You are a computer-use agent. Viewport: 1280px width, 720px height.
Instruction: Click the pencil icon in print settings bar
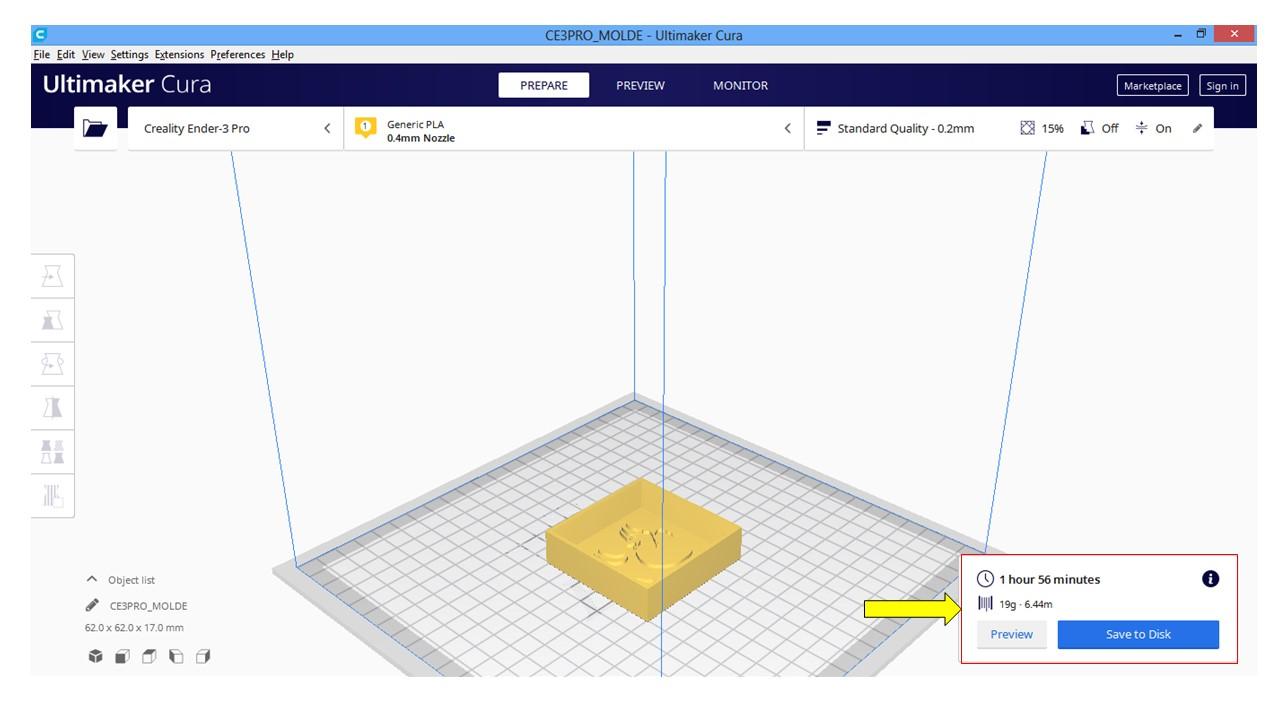(x=1197, y=128)
